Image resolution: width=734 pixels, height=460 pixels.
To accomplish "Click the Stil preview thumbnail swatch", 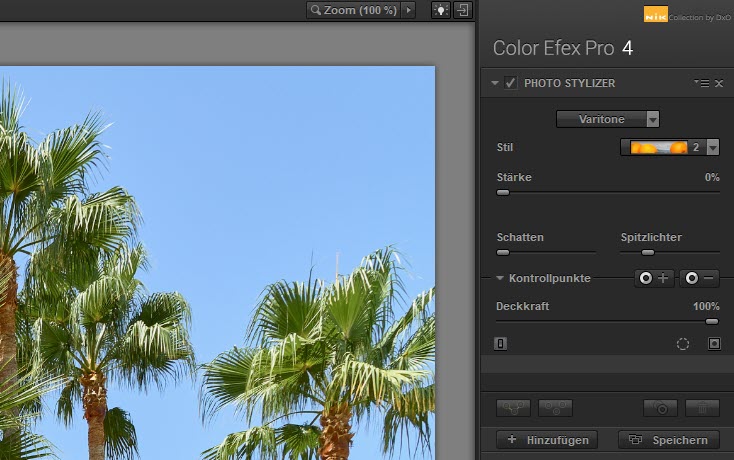I will coord(658,147).
